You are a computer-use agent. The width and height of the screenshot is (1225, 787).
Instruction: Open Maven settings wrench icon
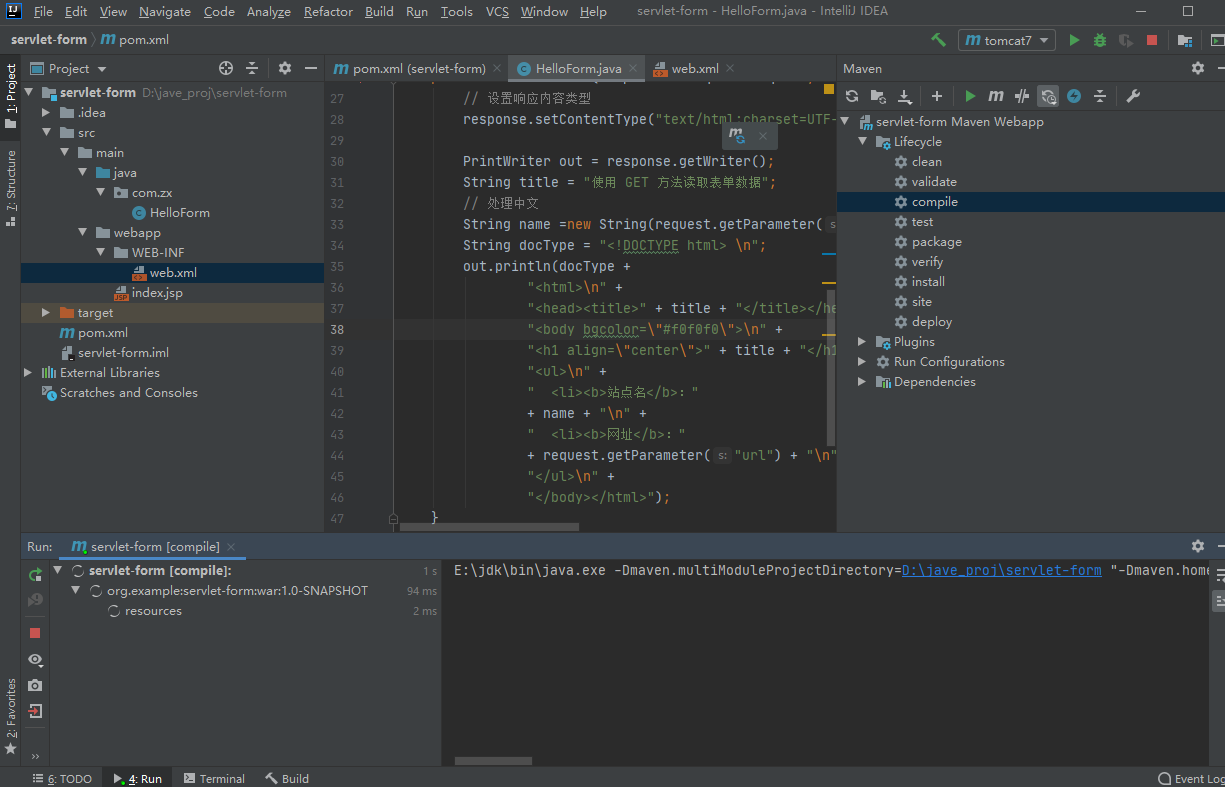tap(1133, 96)
